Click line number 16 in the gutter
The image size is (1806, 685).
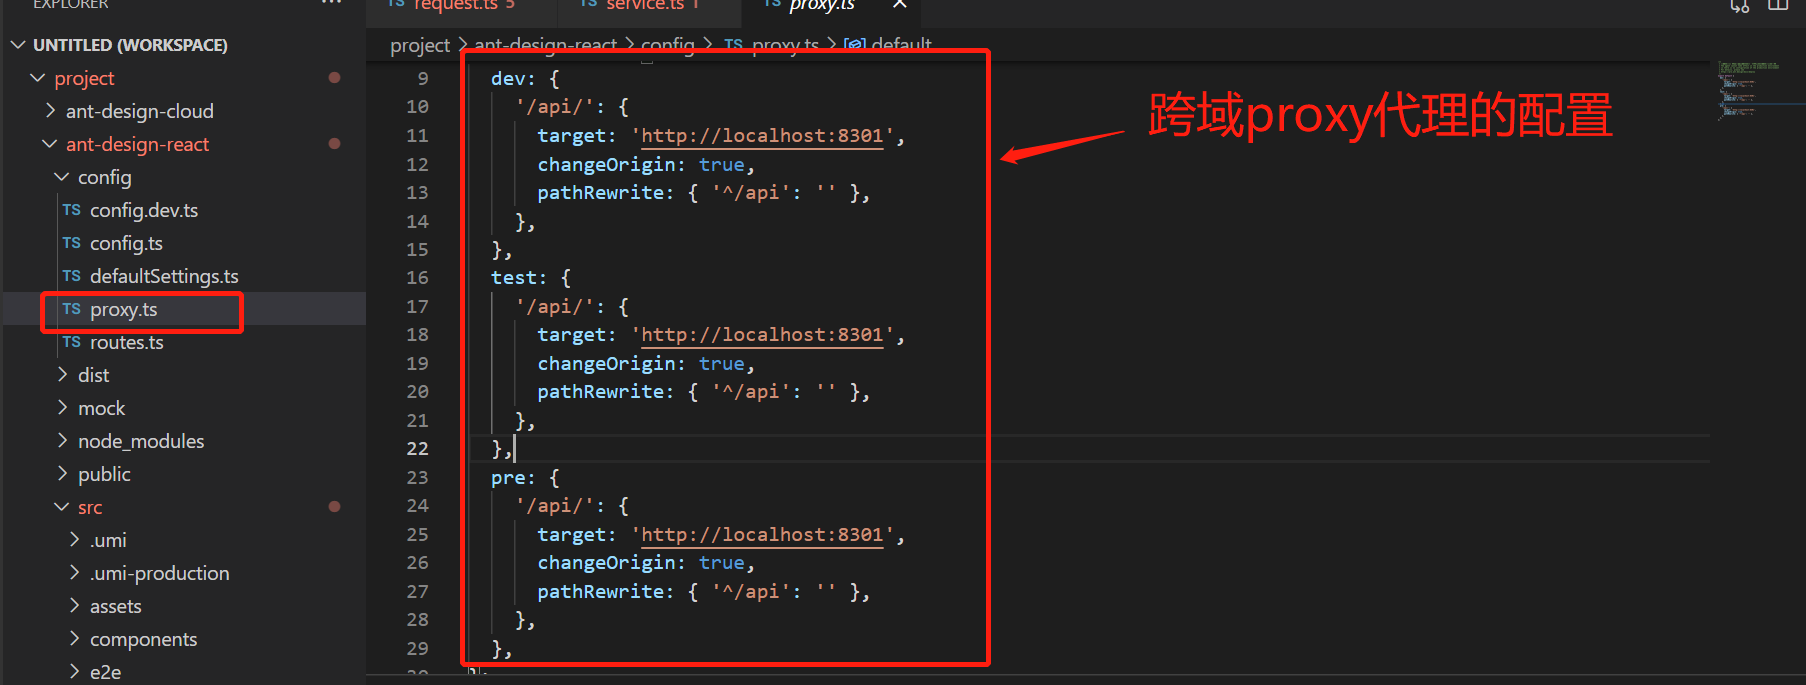click(x=417, y=278)
